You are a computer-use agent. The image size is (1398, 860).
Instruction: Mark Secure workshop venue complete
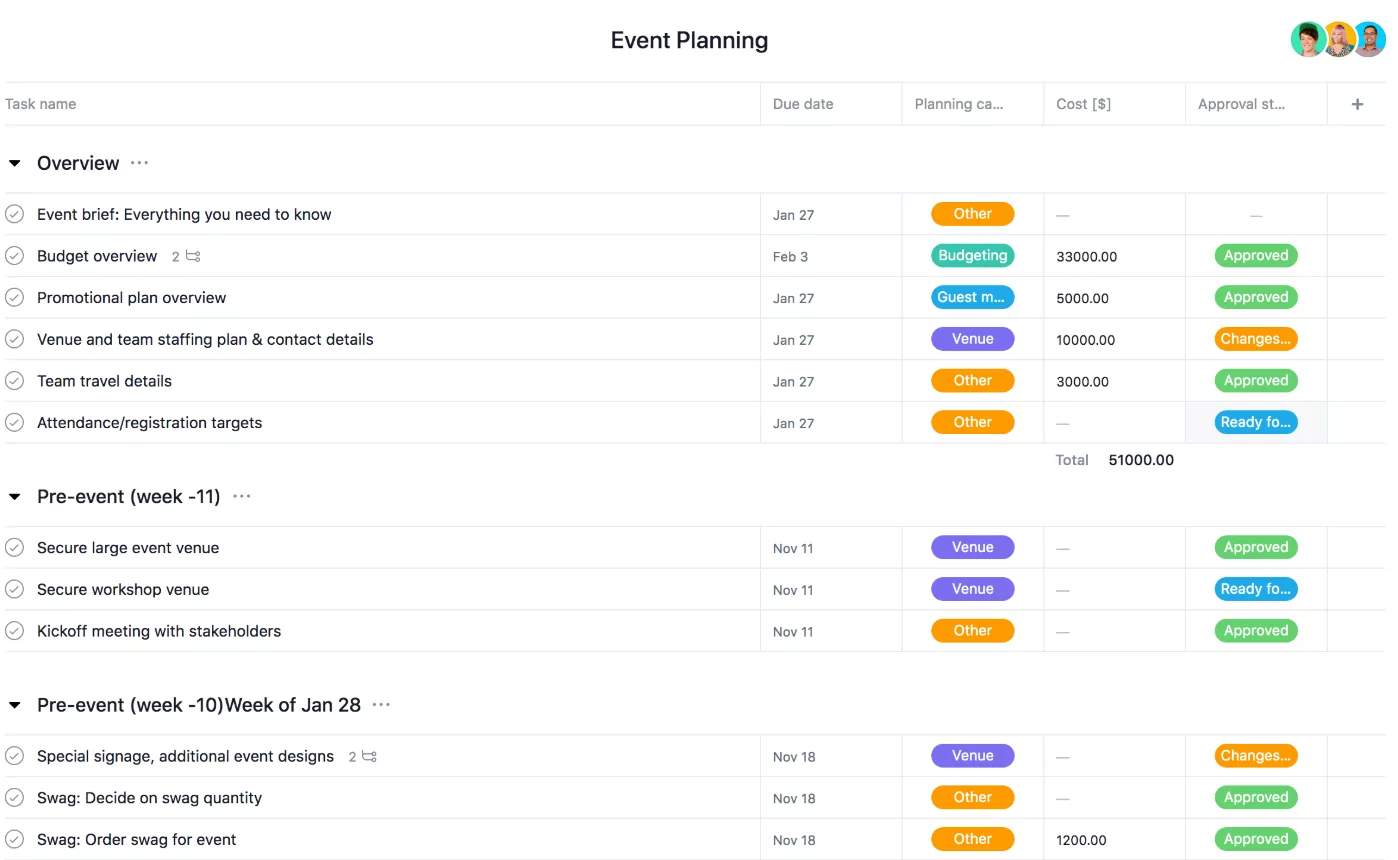14,589
